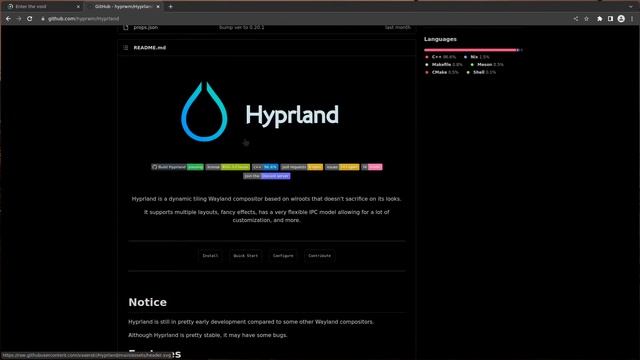
Task: Select the GitHub hyprwm/Hyprland tab
Action: (123, 7)
